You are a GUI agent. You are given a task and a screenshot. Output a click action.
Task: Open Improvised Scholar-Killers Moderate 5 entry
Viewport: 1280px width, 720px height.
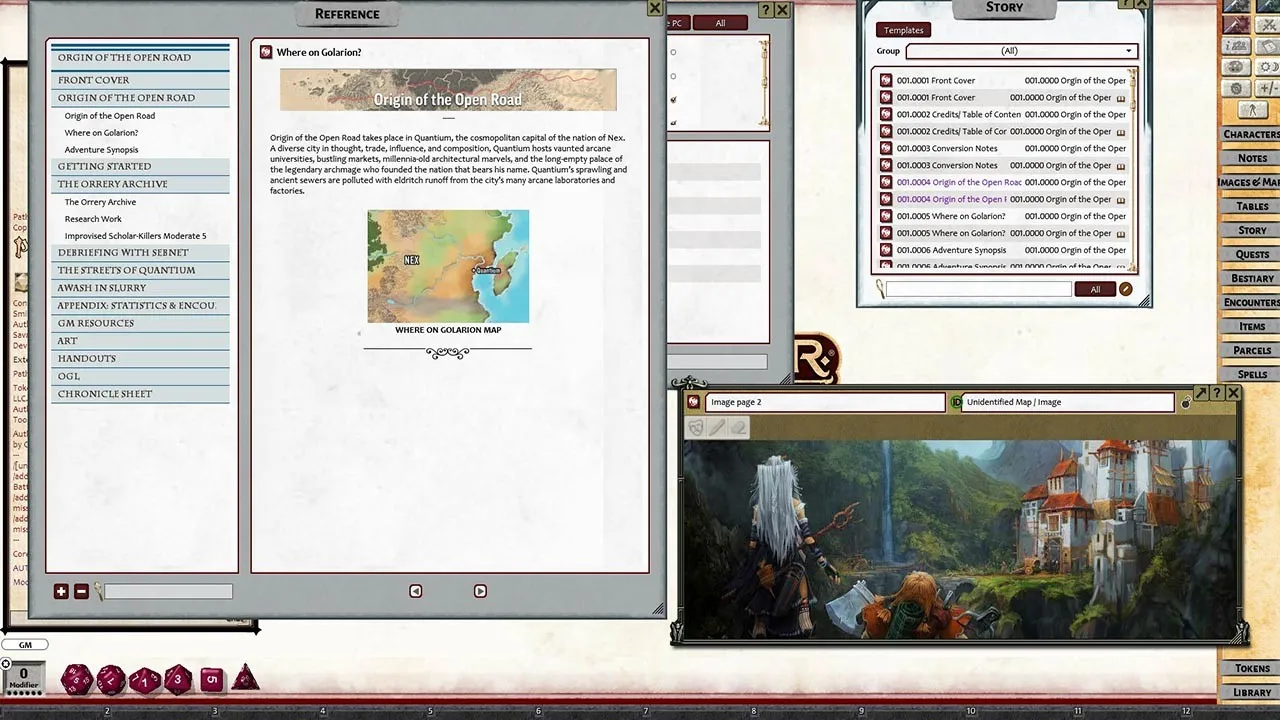point(135,236)
